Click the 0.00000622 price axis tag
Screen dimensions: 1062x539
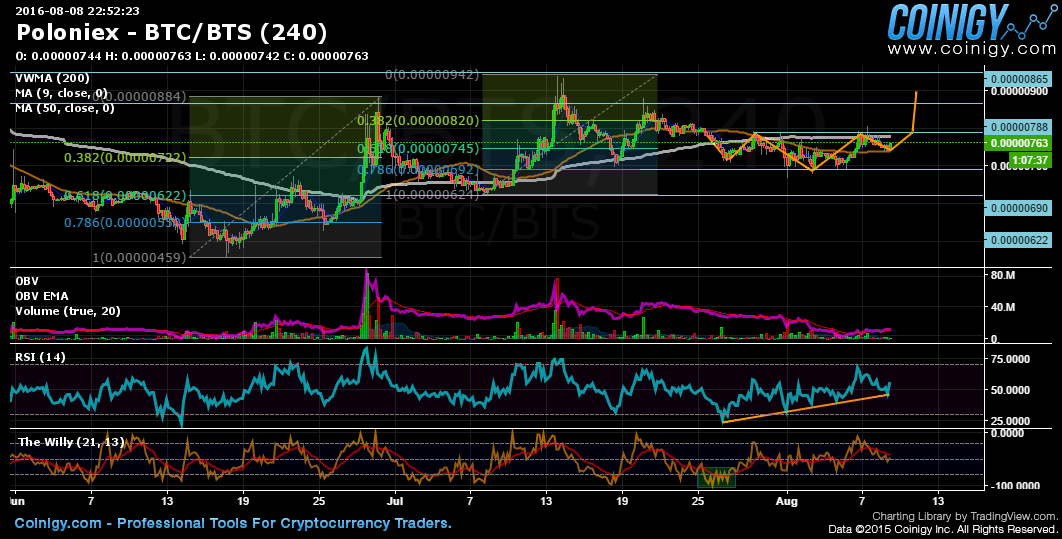pos(1019,240)
